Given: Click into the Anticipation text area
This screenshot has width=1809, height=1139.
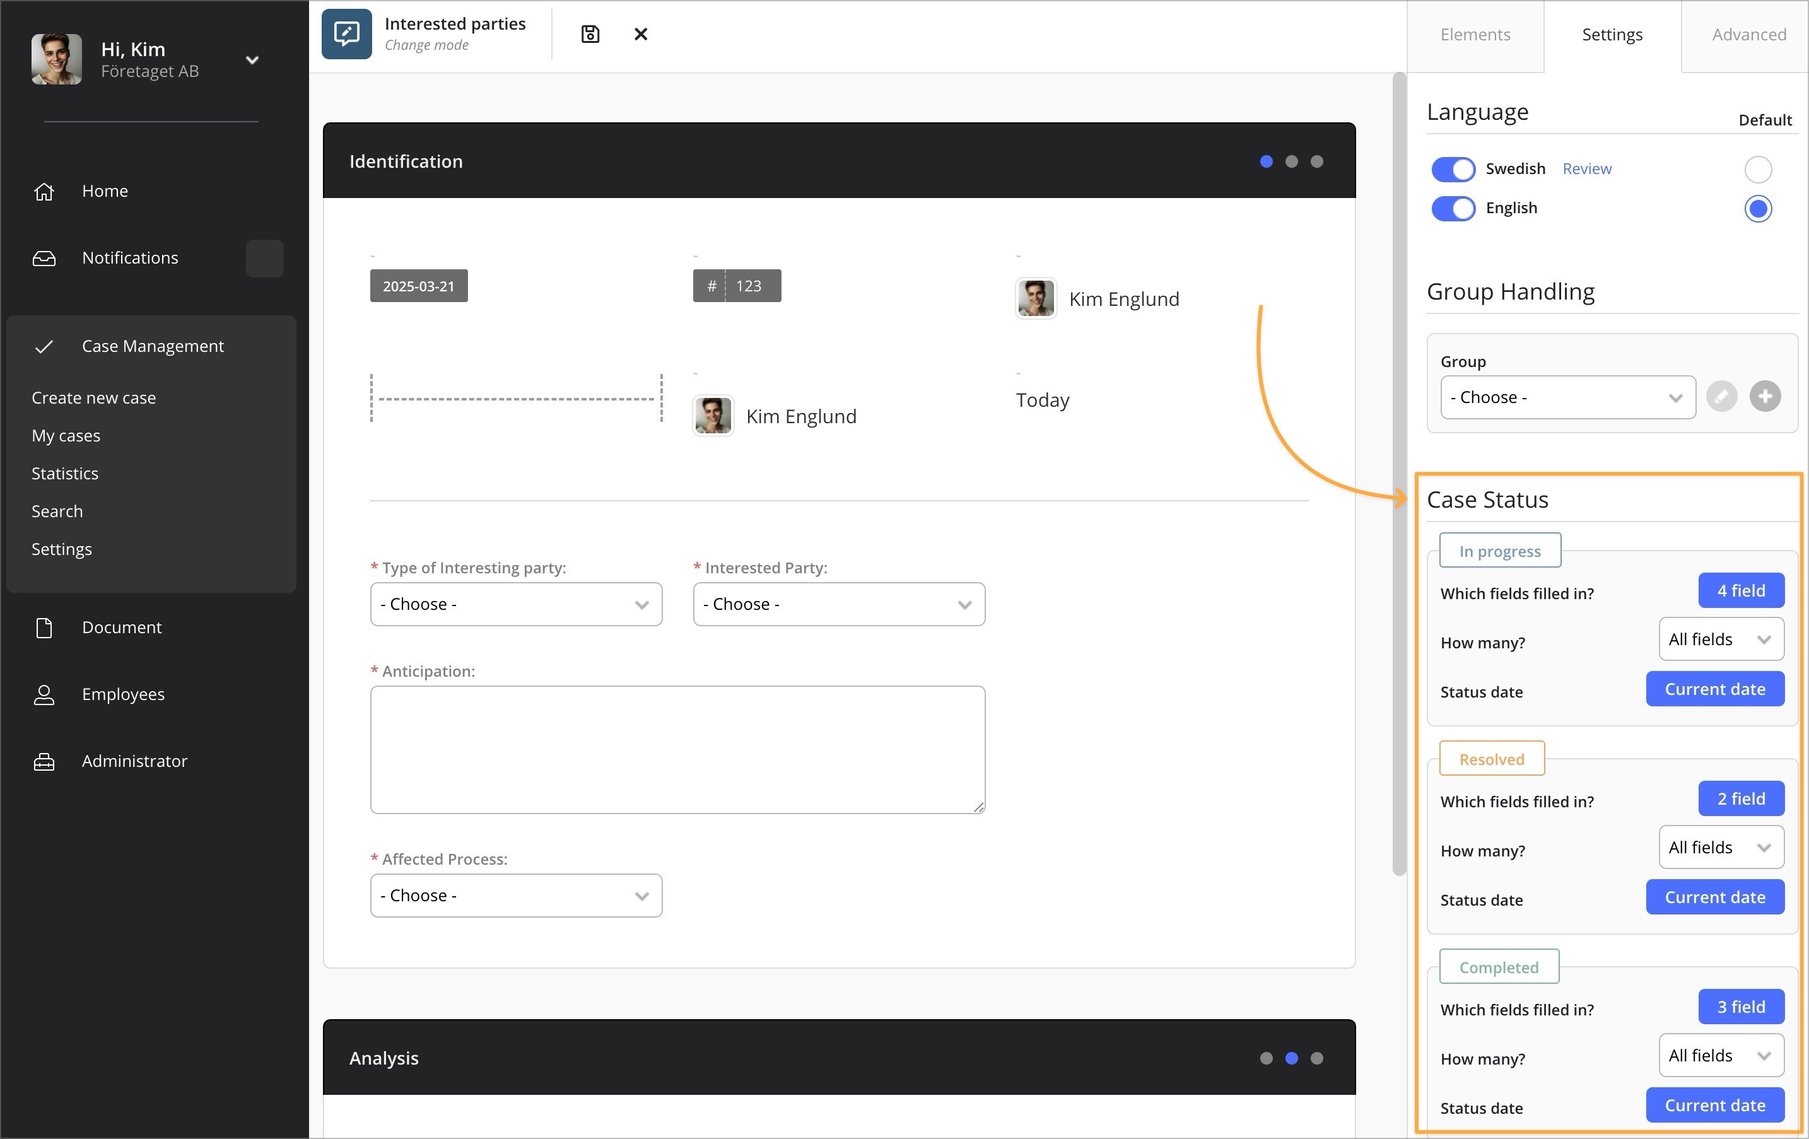Looking at the screenshot, I should [x=677, y=750].
